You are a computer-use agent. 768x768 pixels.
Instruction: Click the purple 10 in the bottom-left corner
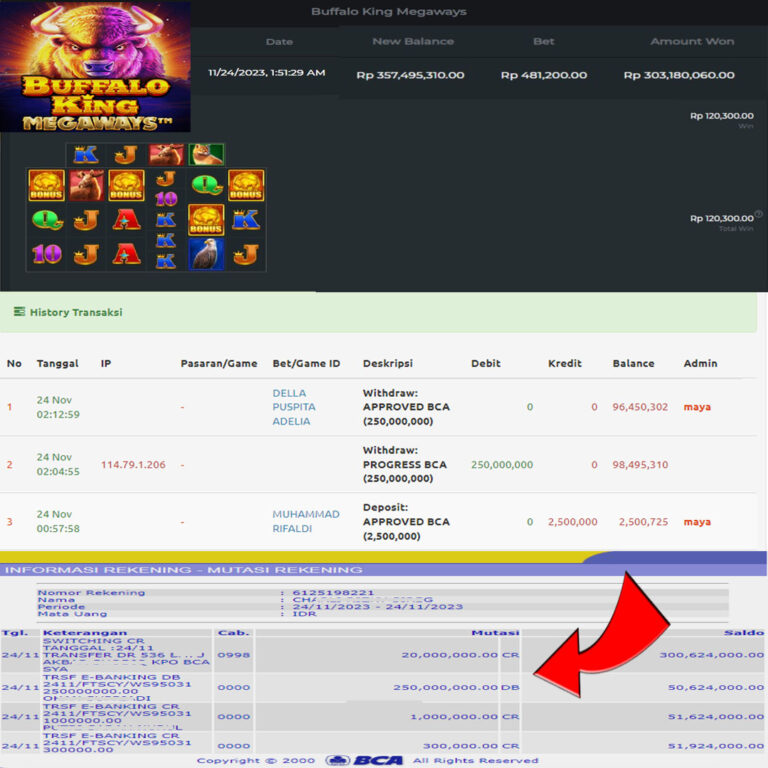tap(46, 254)
